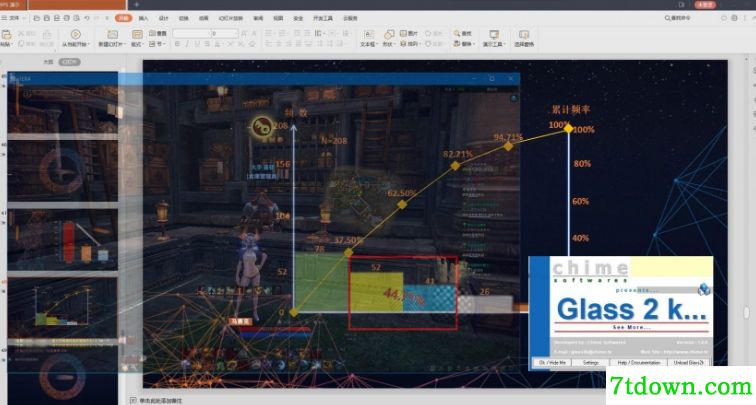The image size is (756, 405).
Task: Click the Play from current slide icon
Action: [x=75, y=34]
